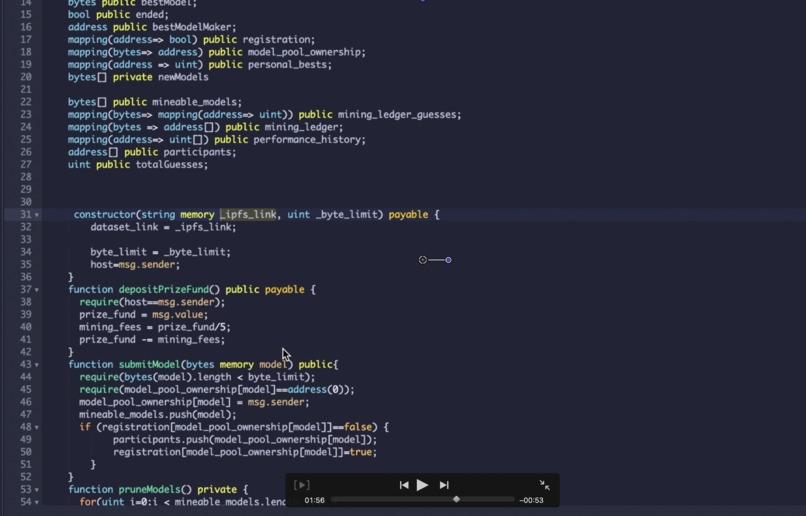
Task: Click 'bestModelMaker' on line 16
Action: click(x=194, y=27)
